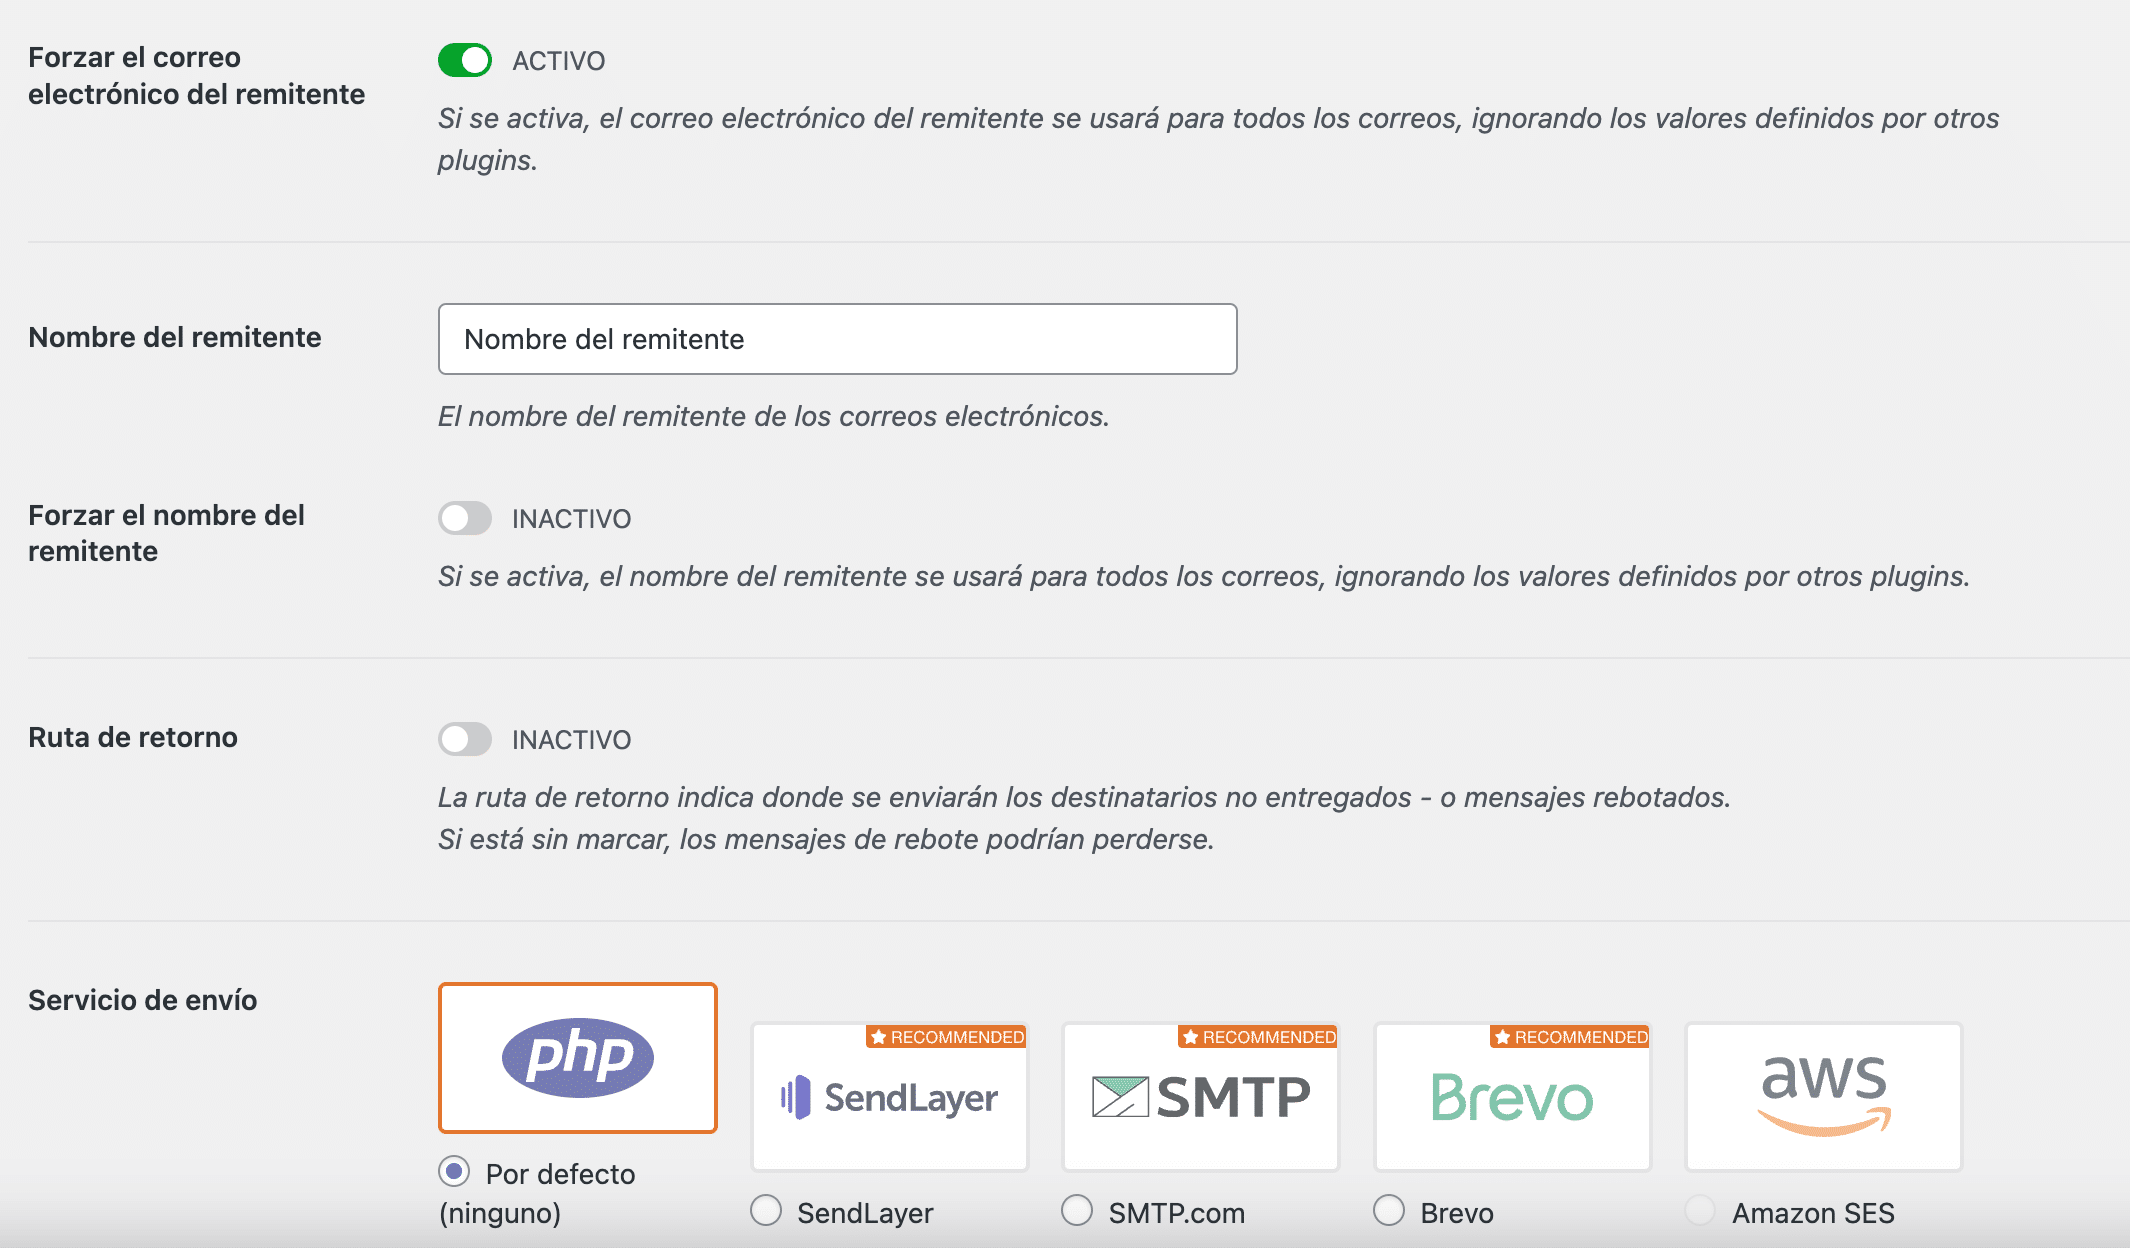This screenshot has width=2130, height=1248.
Task: Select the SendLayer radio button
Action: pyautogui.click(x=766, y=1211)
